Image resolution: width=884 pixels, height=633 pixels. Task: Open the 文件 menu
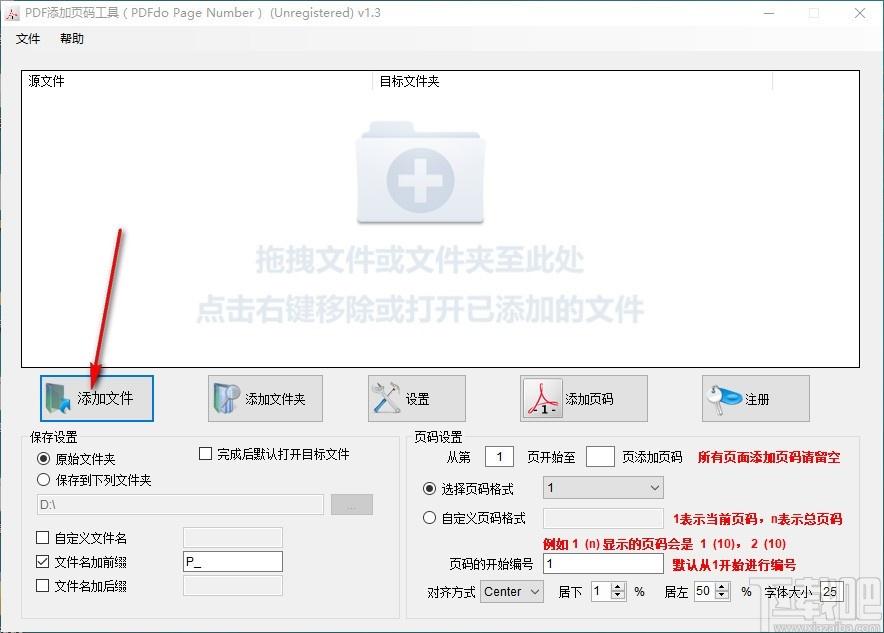tap(28, 39)
